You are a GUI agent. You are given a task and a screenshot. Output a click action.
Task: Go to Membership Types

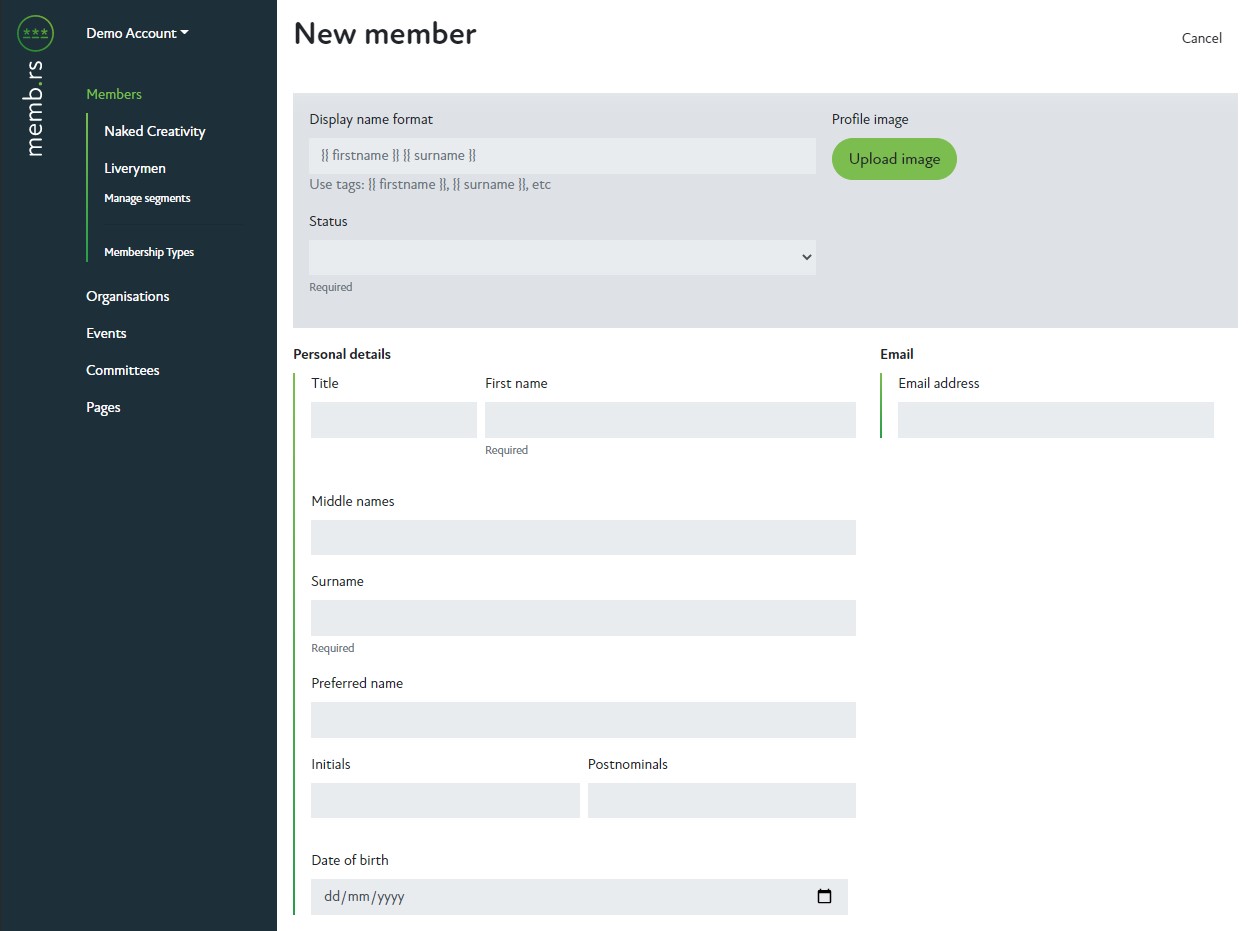tap(149, 252)
